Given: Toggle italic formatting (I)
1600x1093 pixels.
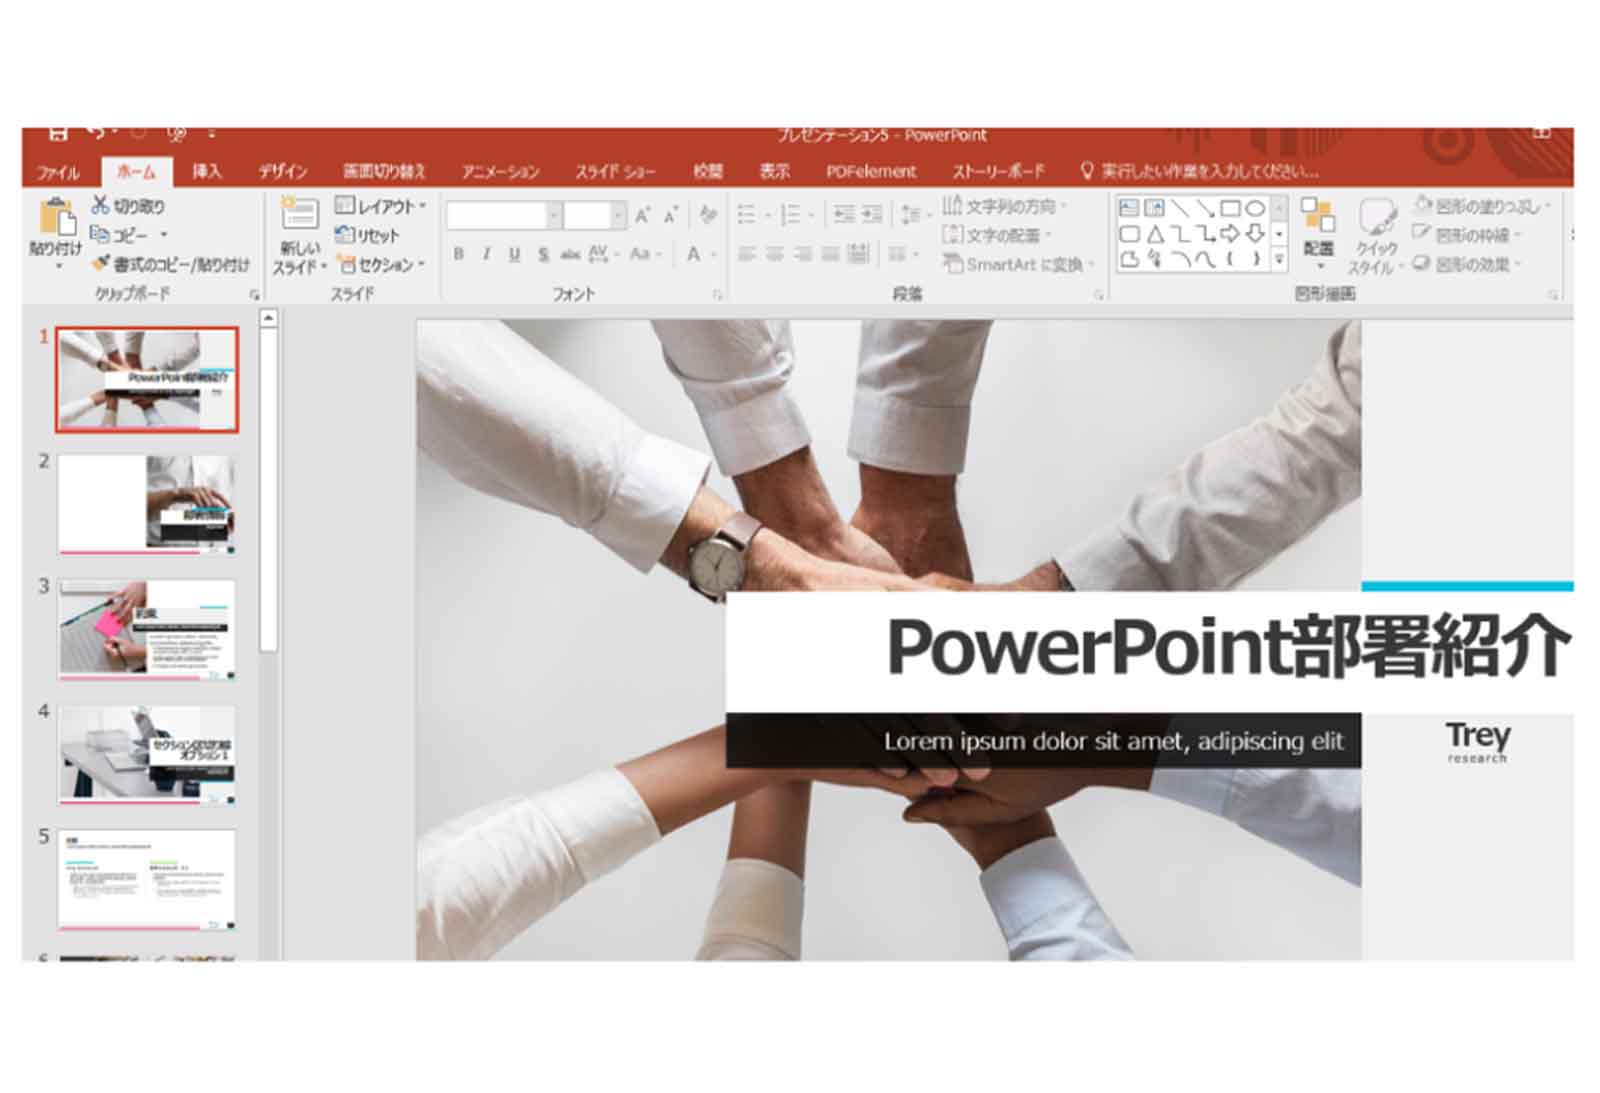Looking at the screenshot, I should pyautogui.click(x=486, y=254).
